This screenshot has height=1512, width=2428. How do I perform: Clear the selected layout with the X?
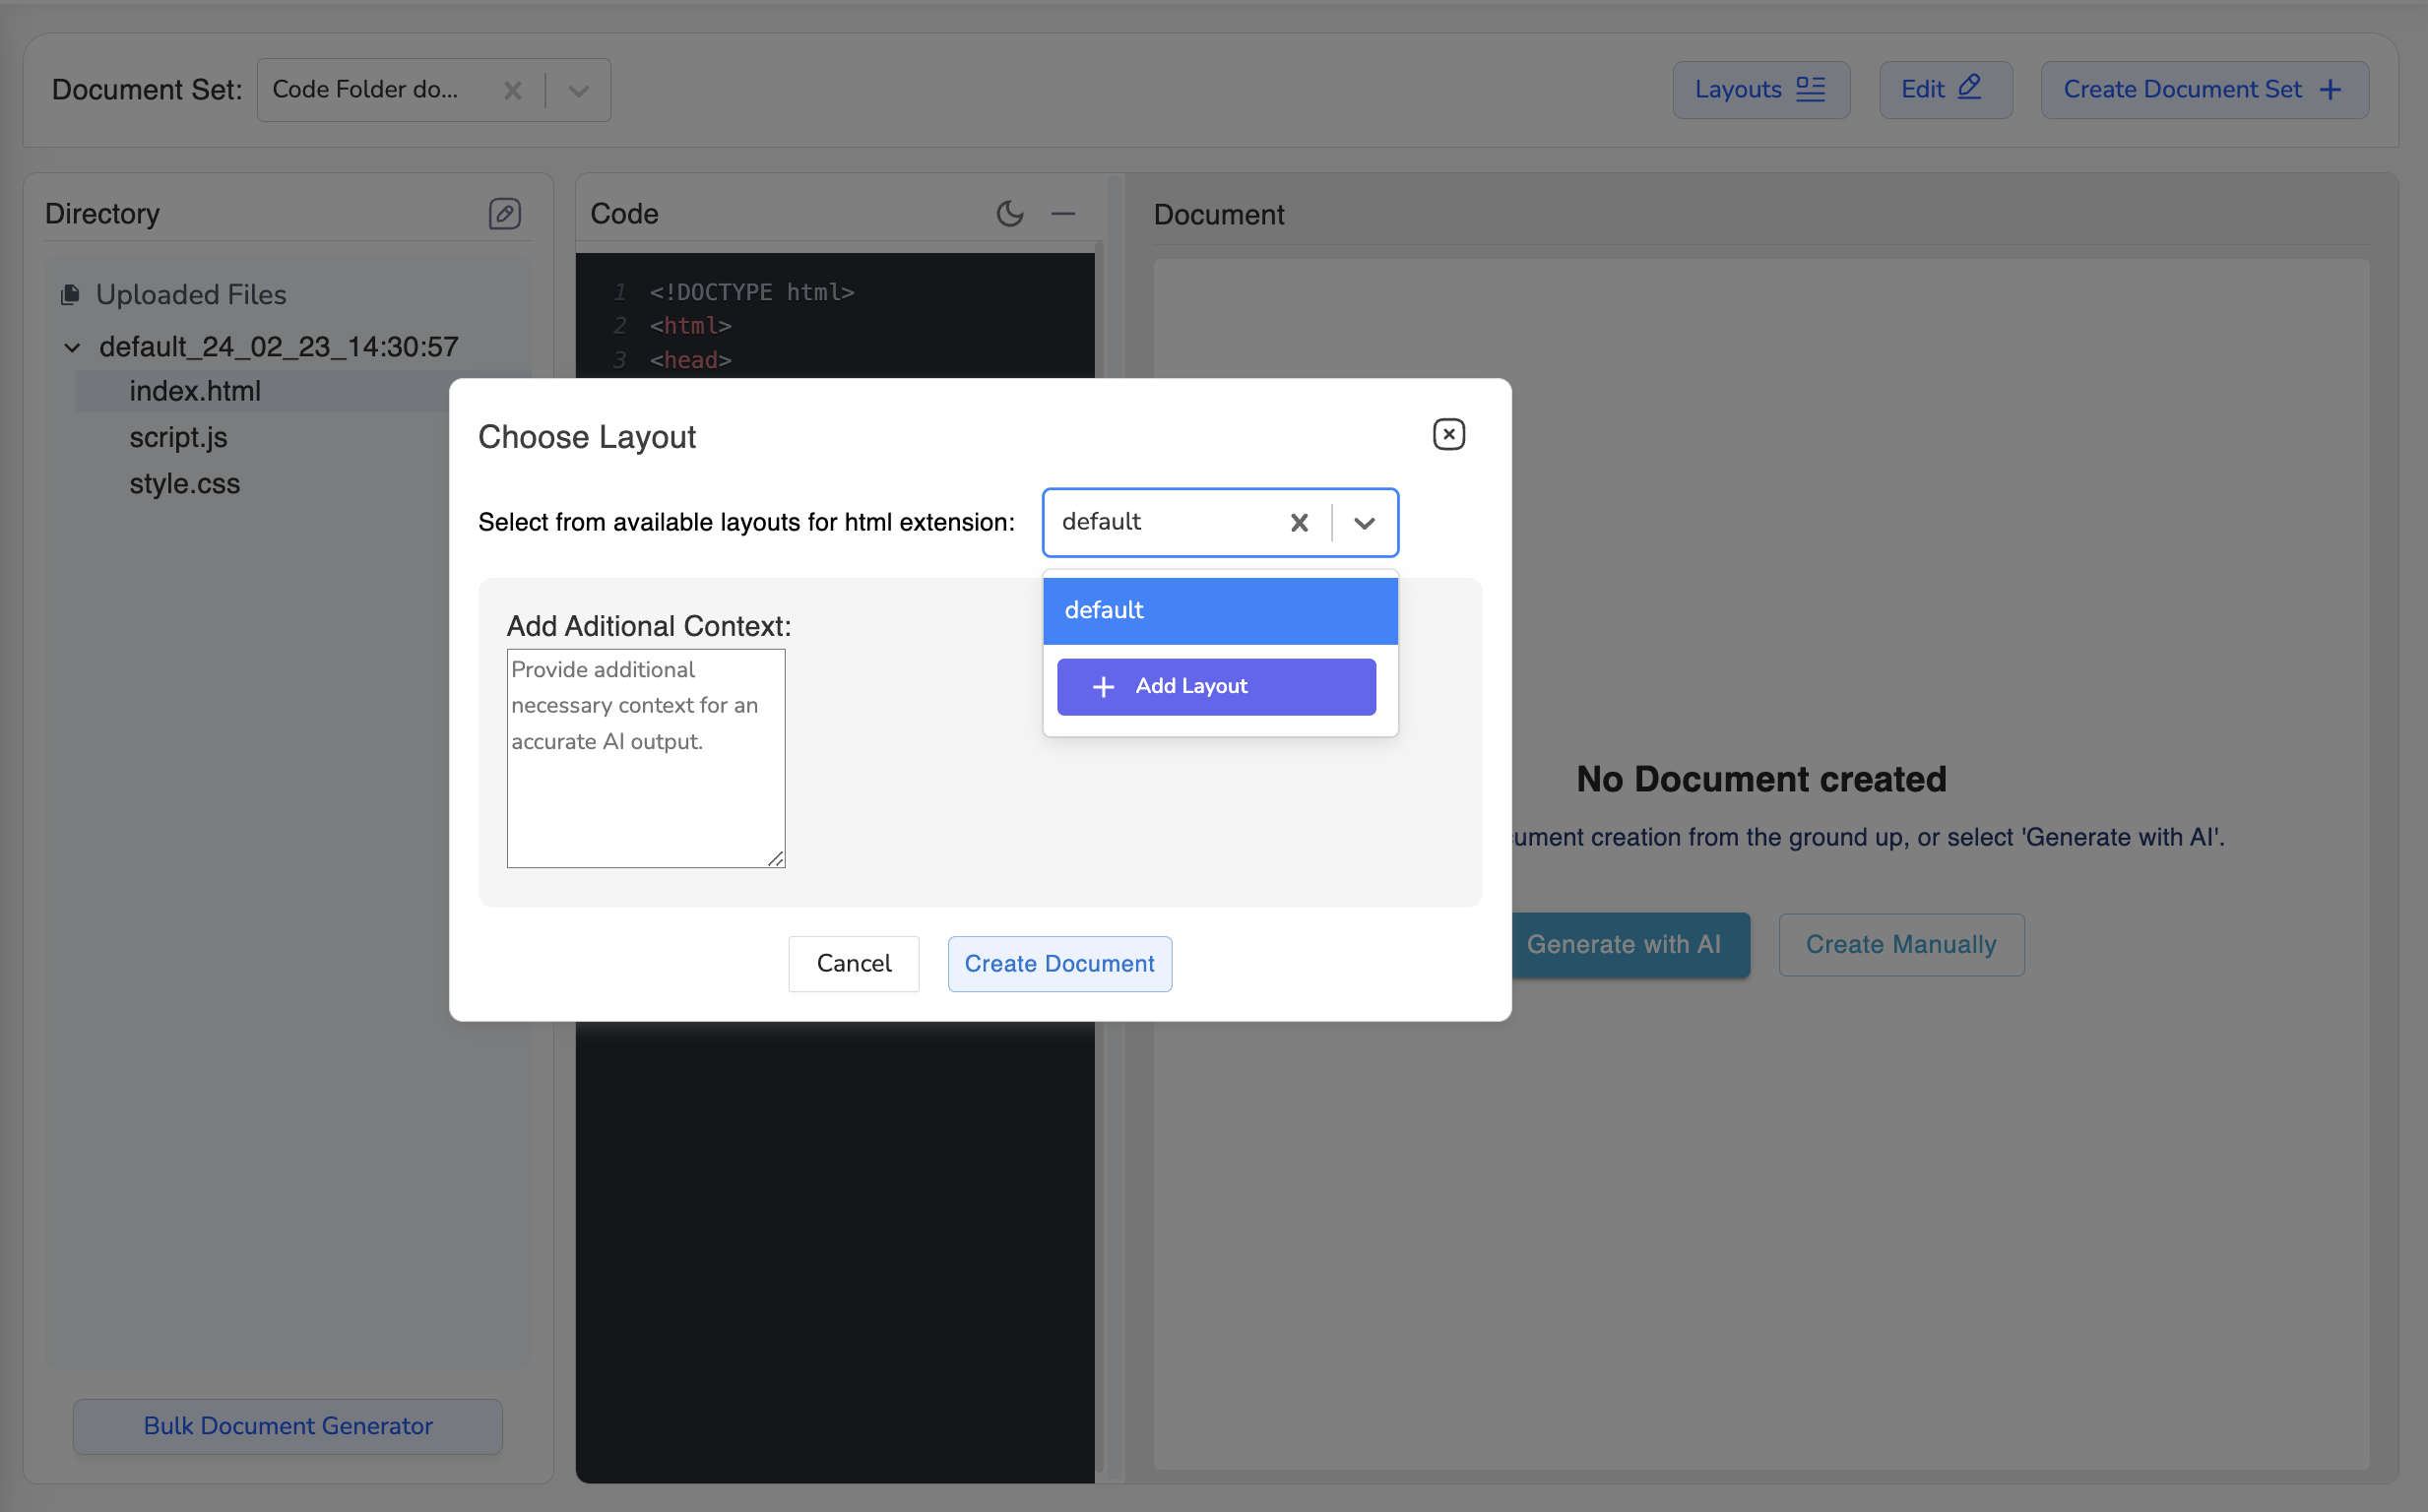1298,522
